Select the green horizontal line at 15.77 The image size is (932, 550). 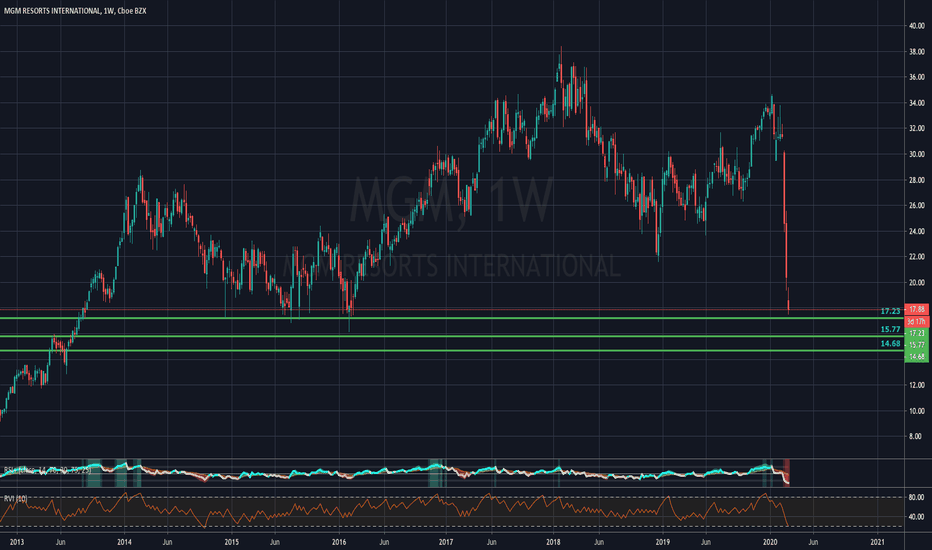tap(452, 337)
